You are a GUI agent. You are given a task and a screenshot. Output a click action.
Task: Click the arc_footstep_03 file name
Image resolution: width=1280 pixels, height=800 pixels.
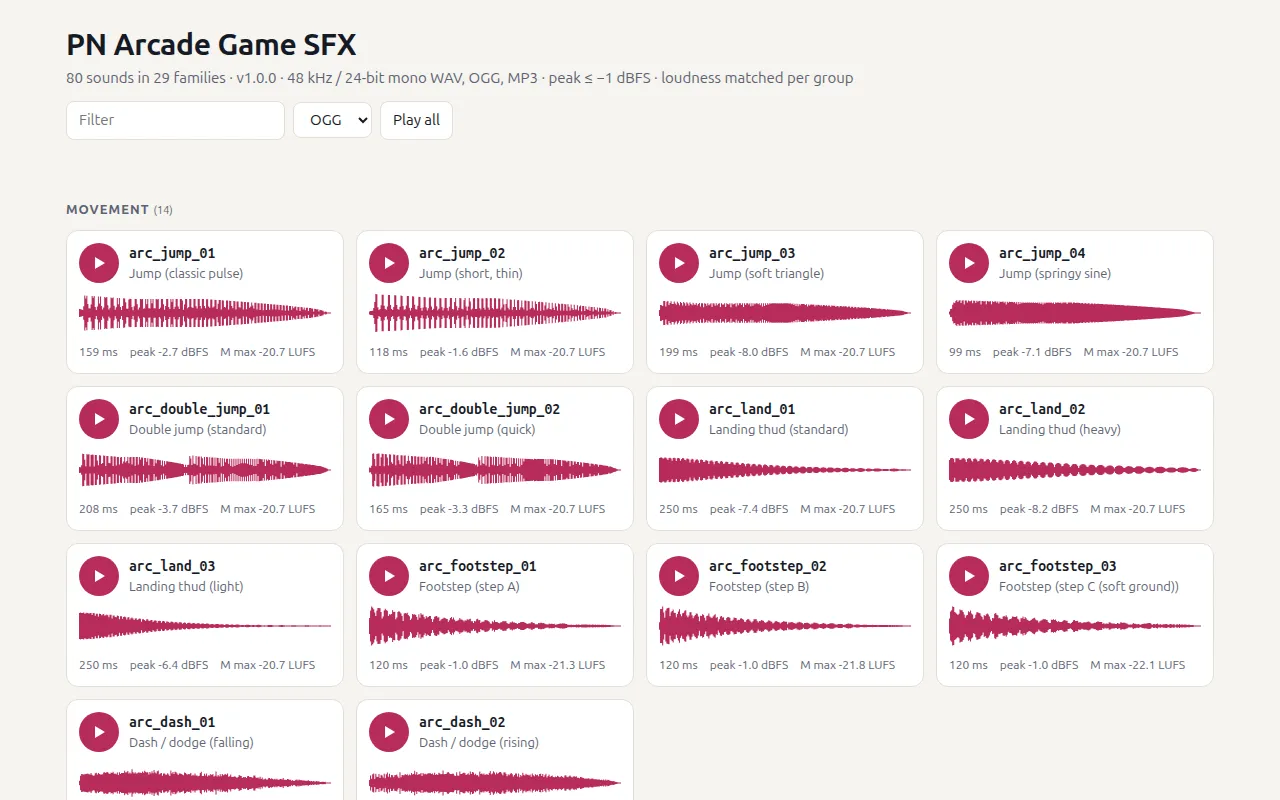pyautogui.click(x=1058, y=566)
